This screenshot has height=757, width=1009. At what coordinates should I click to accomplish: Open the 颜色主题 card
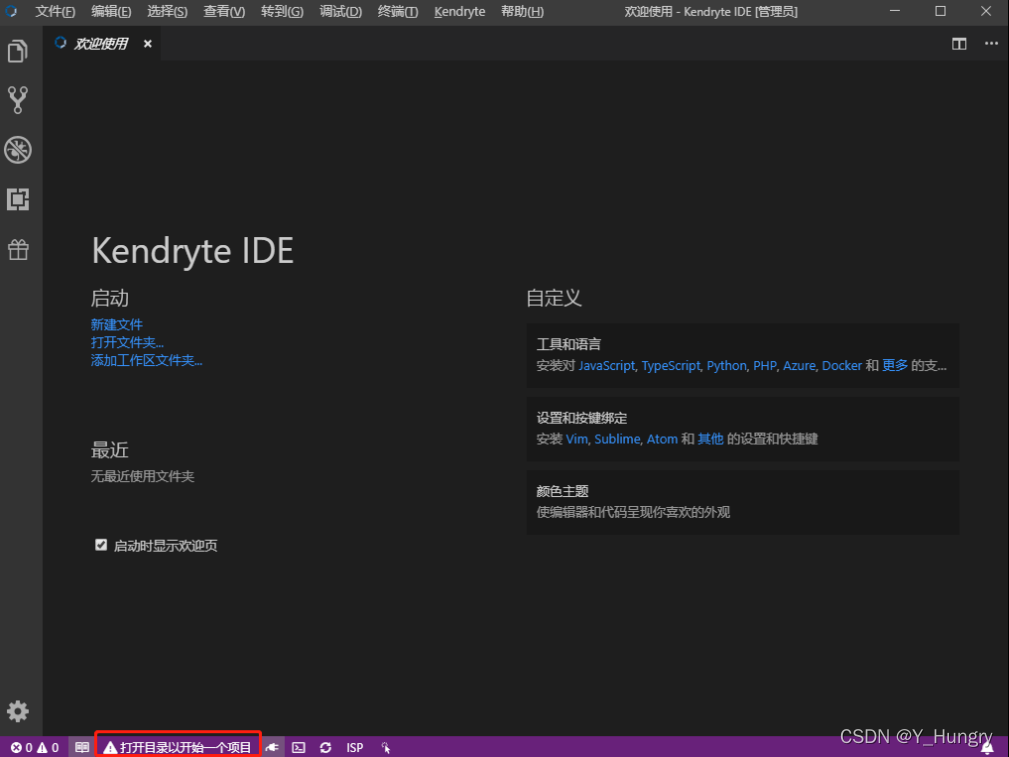(x=743, y=502)
